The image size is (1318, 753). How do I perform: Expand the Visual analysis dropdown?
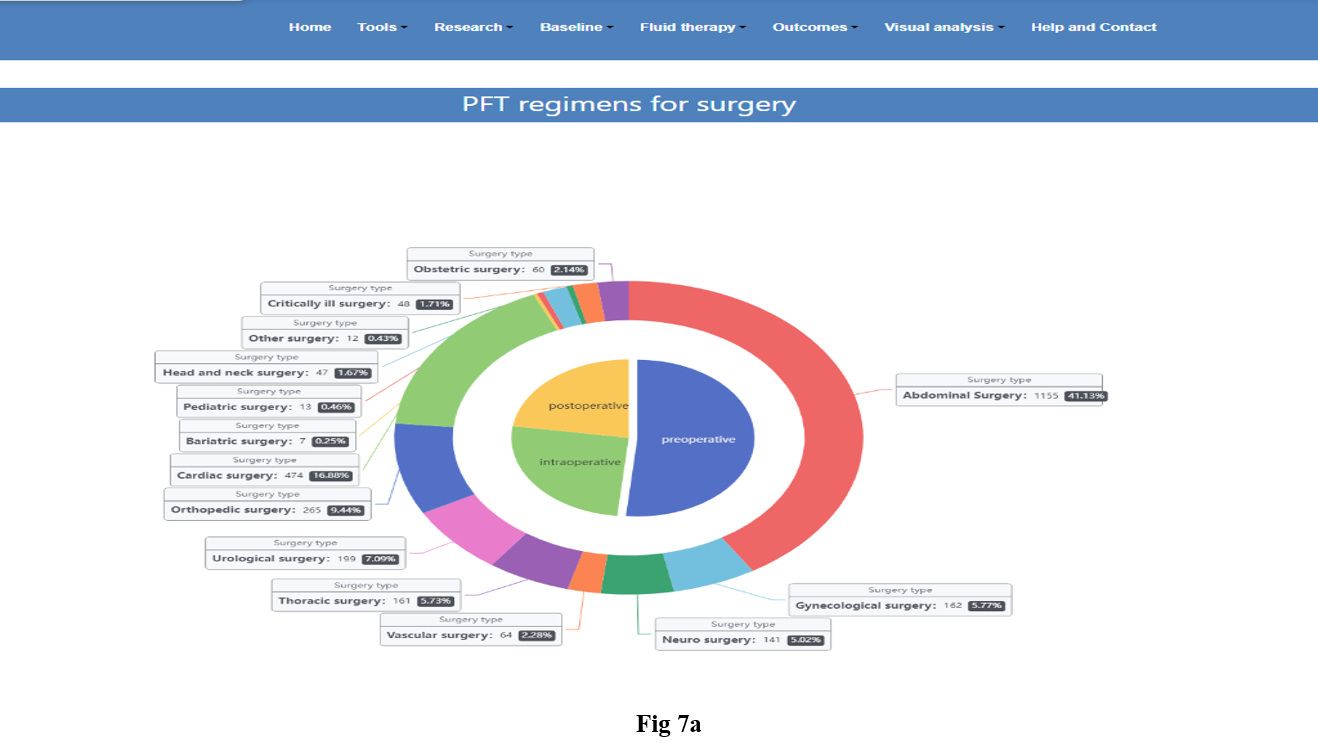(943, 27)
